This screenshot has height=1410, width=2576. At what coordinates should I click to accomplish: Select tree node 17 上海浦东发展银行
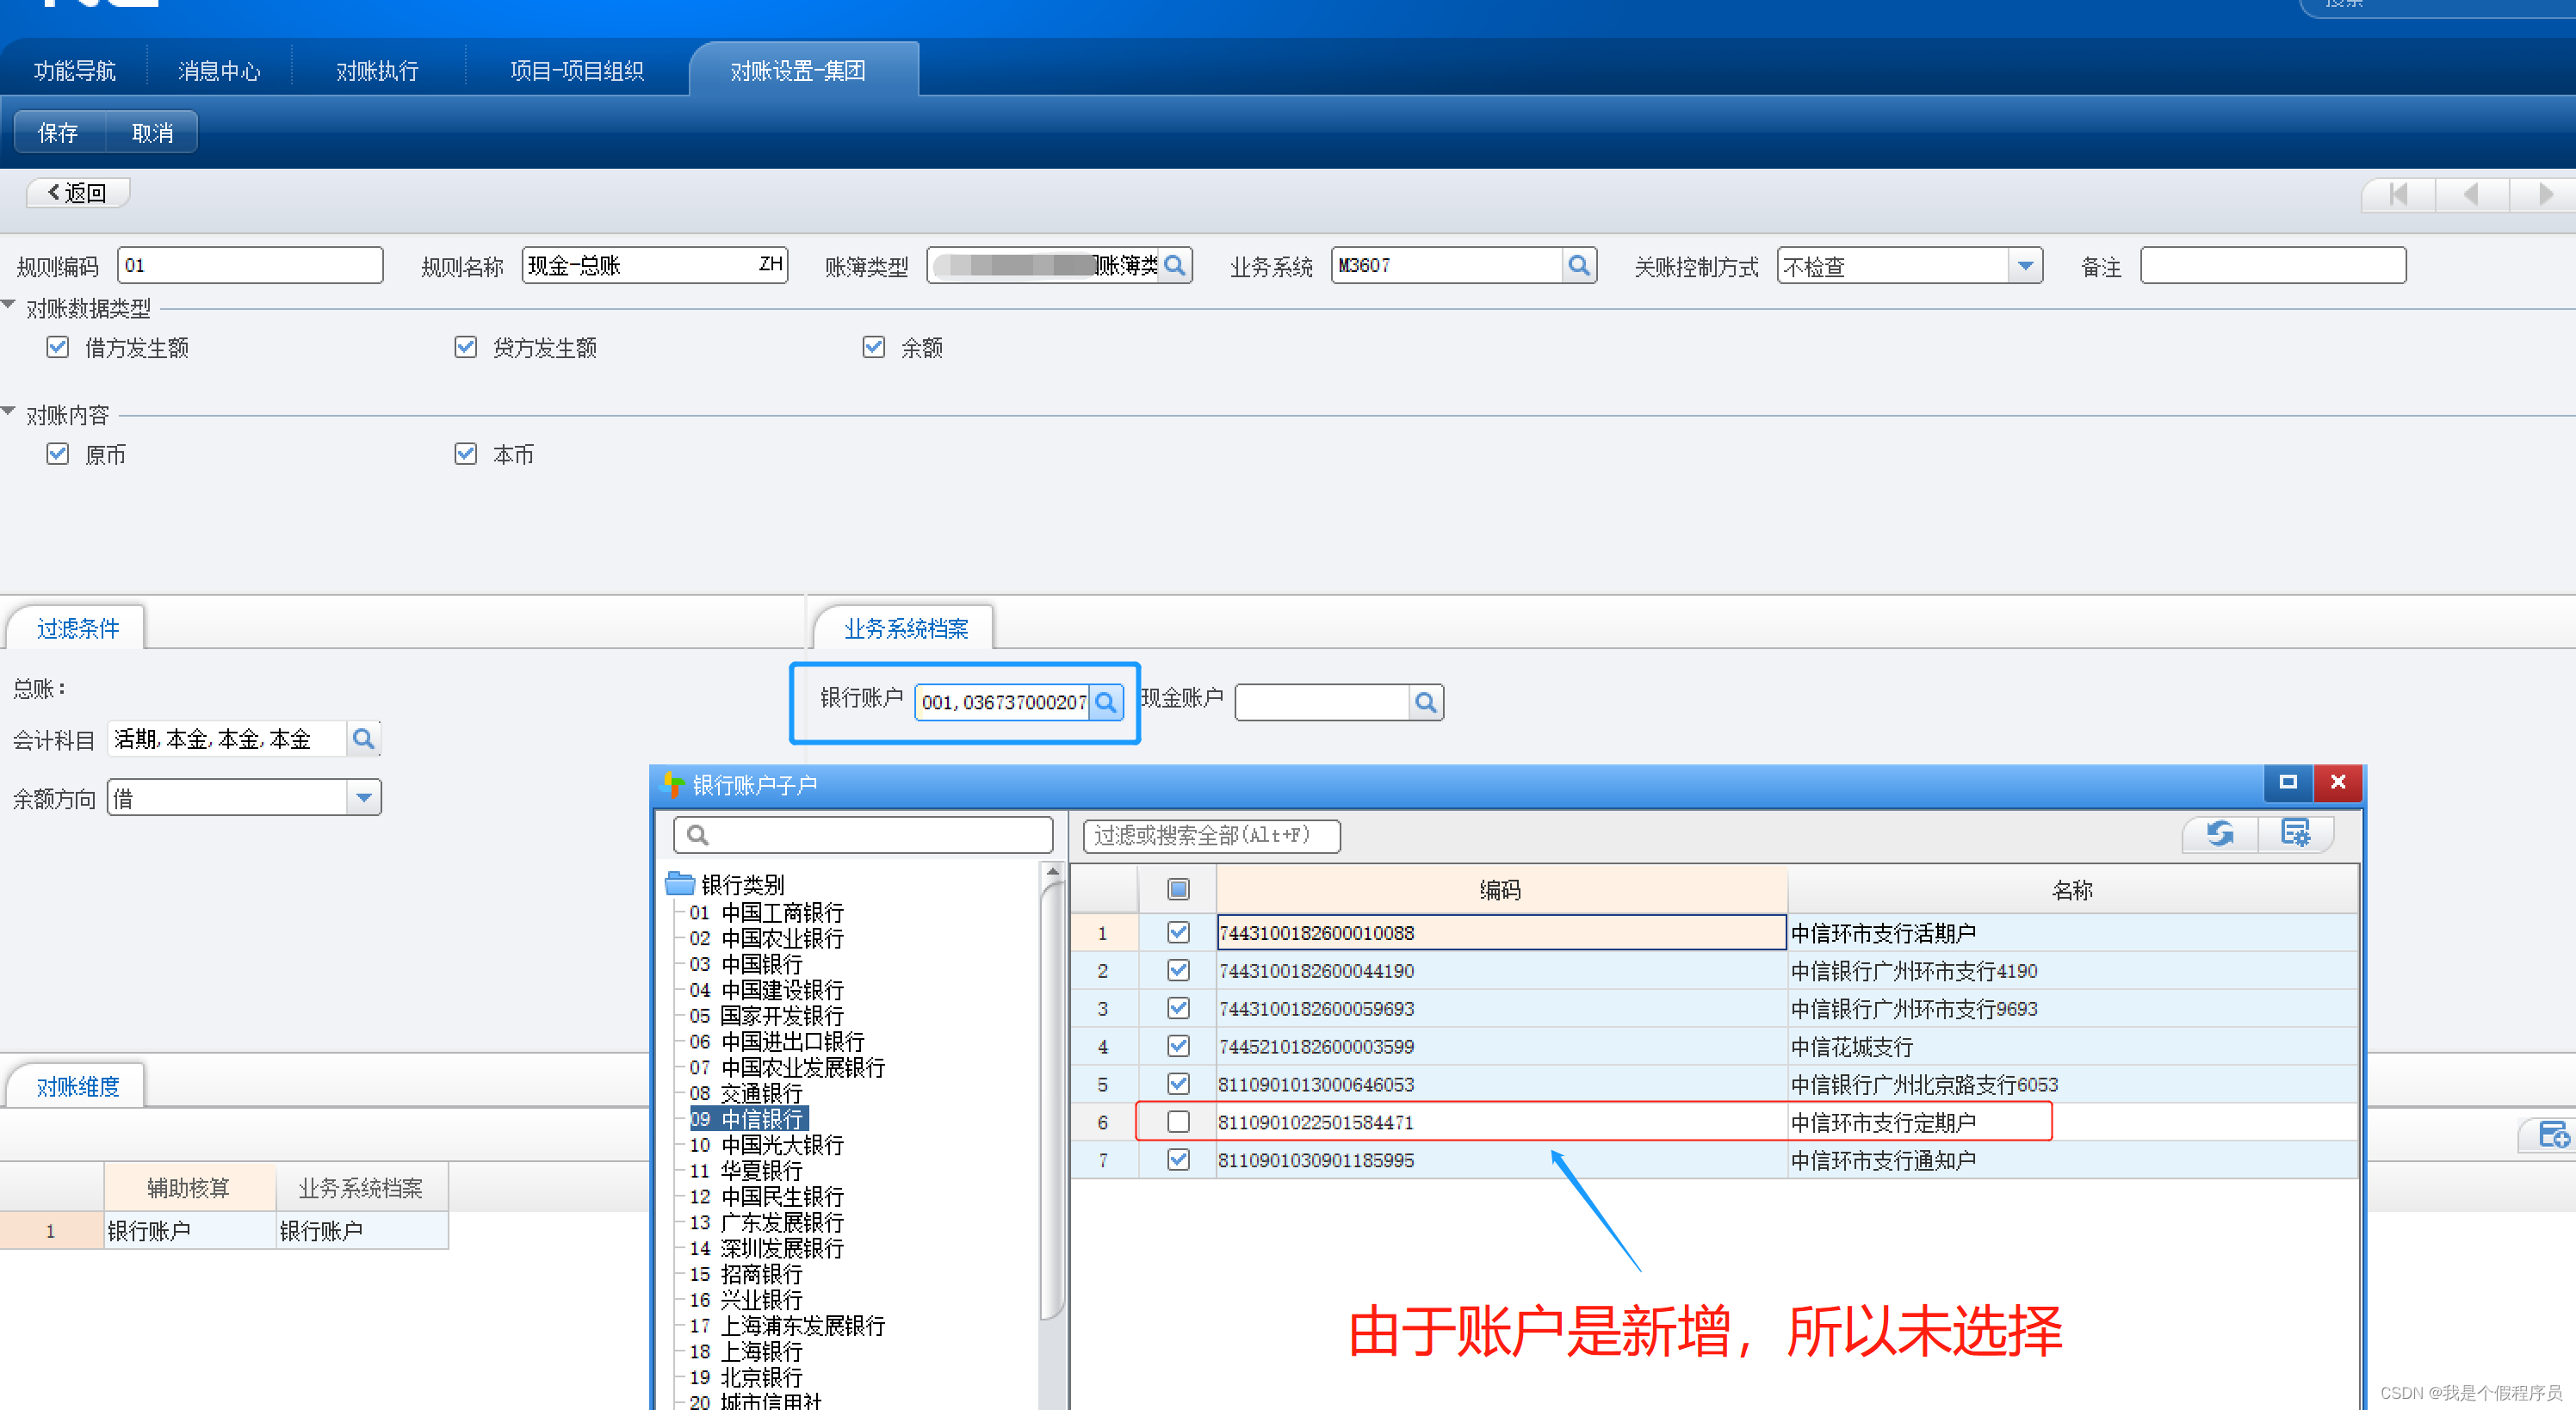point(788,1326)
